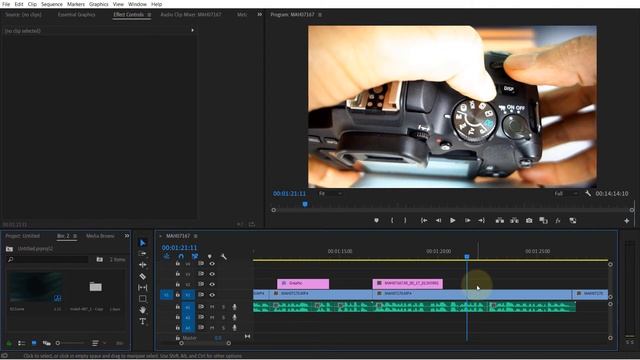Image resolution: width=640 pixels, height=360 pixels.
Task: Add marker in timeline header
Action: click(209, 256)
